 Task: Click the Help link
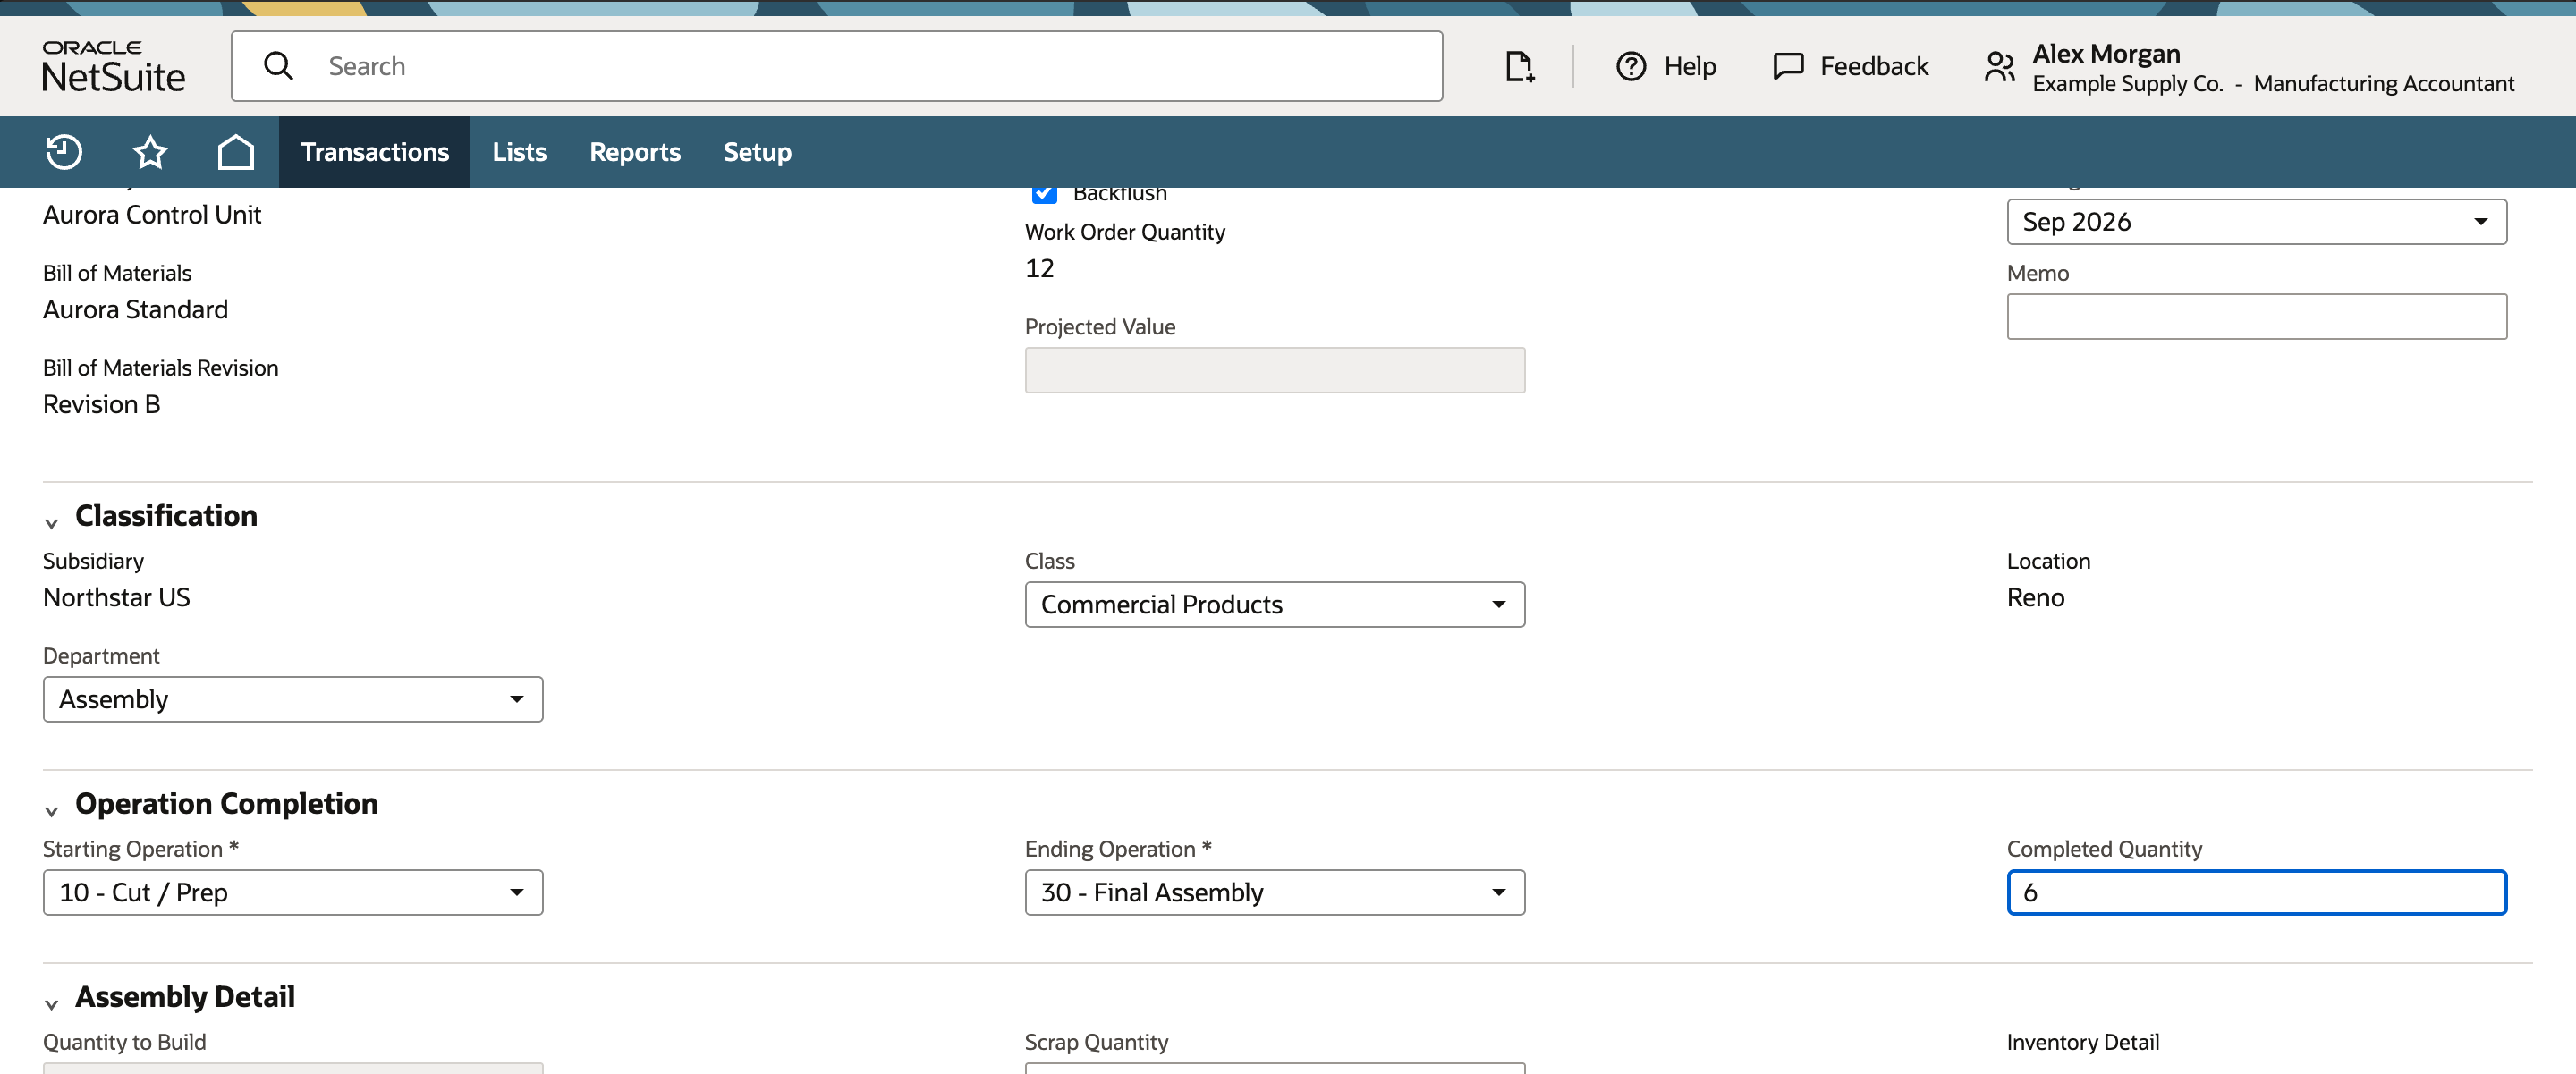(1689, 66)
